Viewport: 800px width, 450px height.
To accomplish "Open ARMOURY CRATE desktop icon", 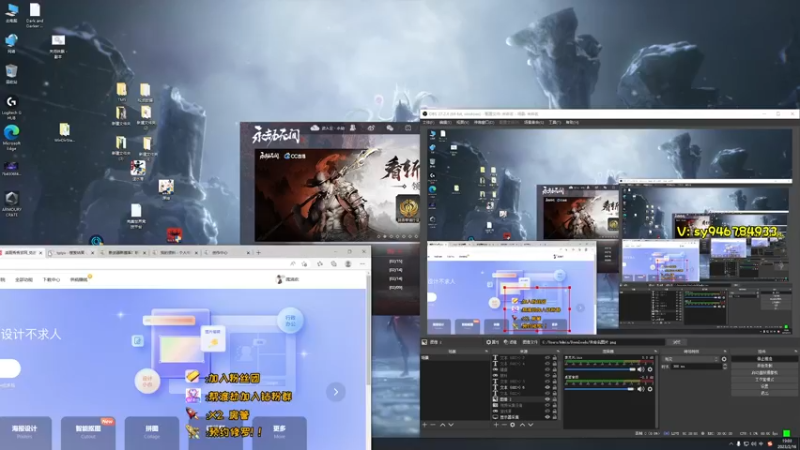I will (11, 203).
